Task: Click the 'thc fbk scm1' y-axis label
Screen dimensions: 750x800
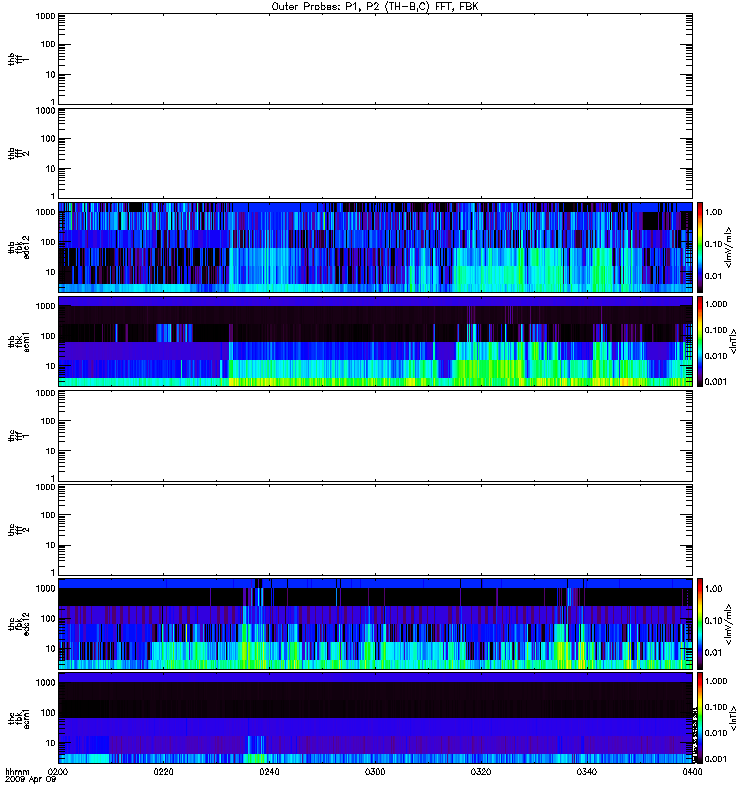Action: tap(19, 718)
